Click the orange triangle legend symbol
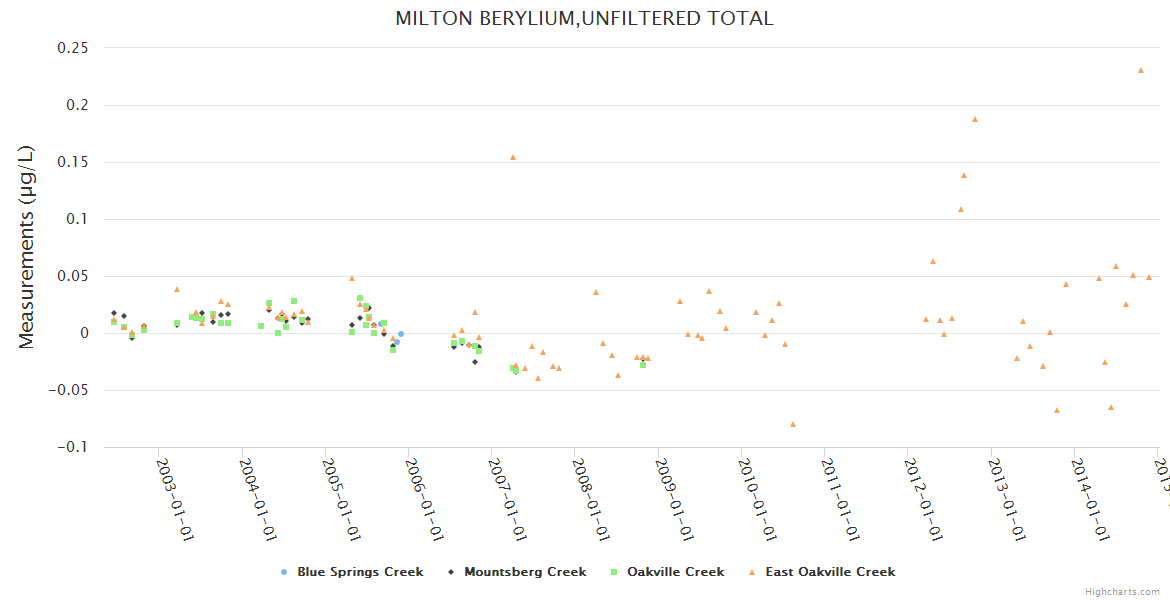1170x600 pixels. (752, 572)
